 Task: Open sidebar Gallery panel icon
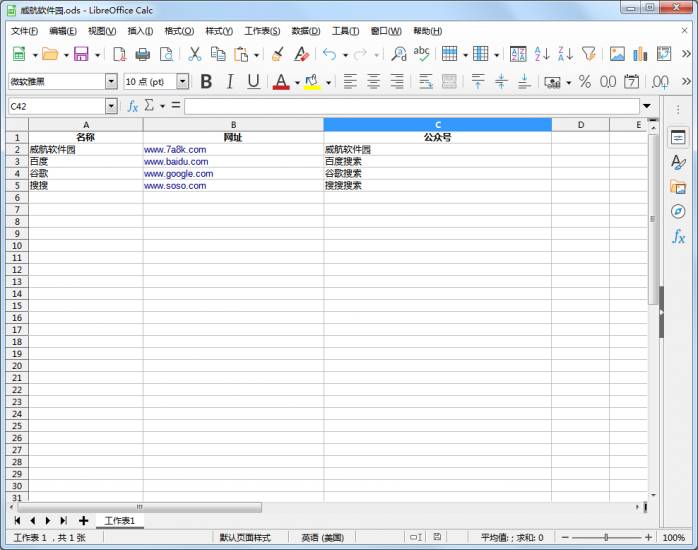coord(678,187)
